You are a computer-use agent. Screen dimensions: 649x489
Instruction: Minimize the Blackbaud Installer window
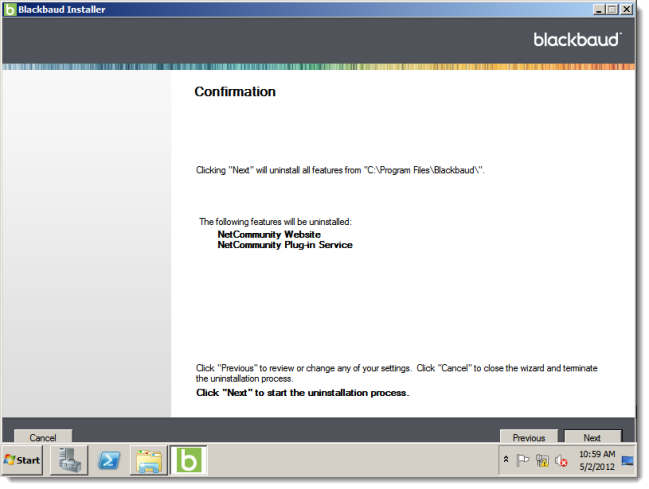pyautogui.click(x=599, y=10)
